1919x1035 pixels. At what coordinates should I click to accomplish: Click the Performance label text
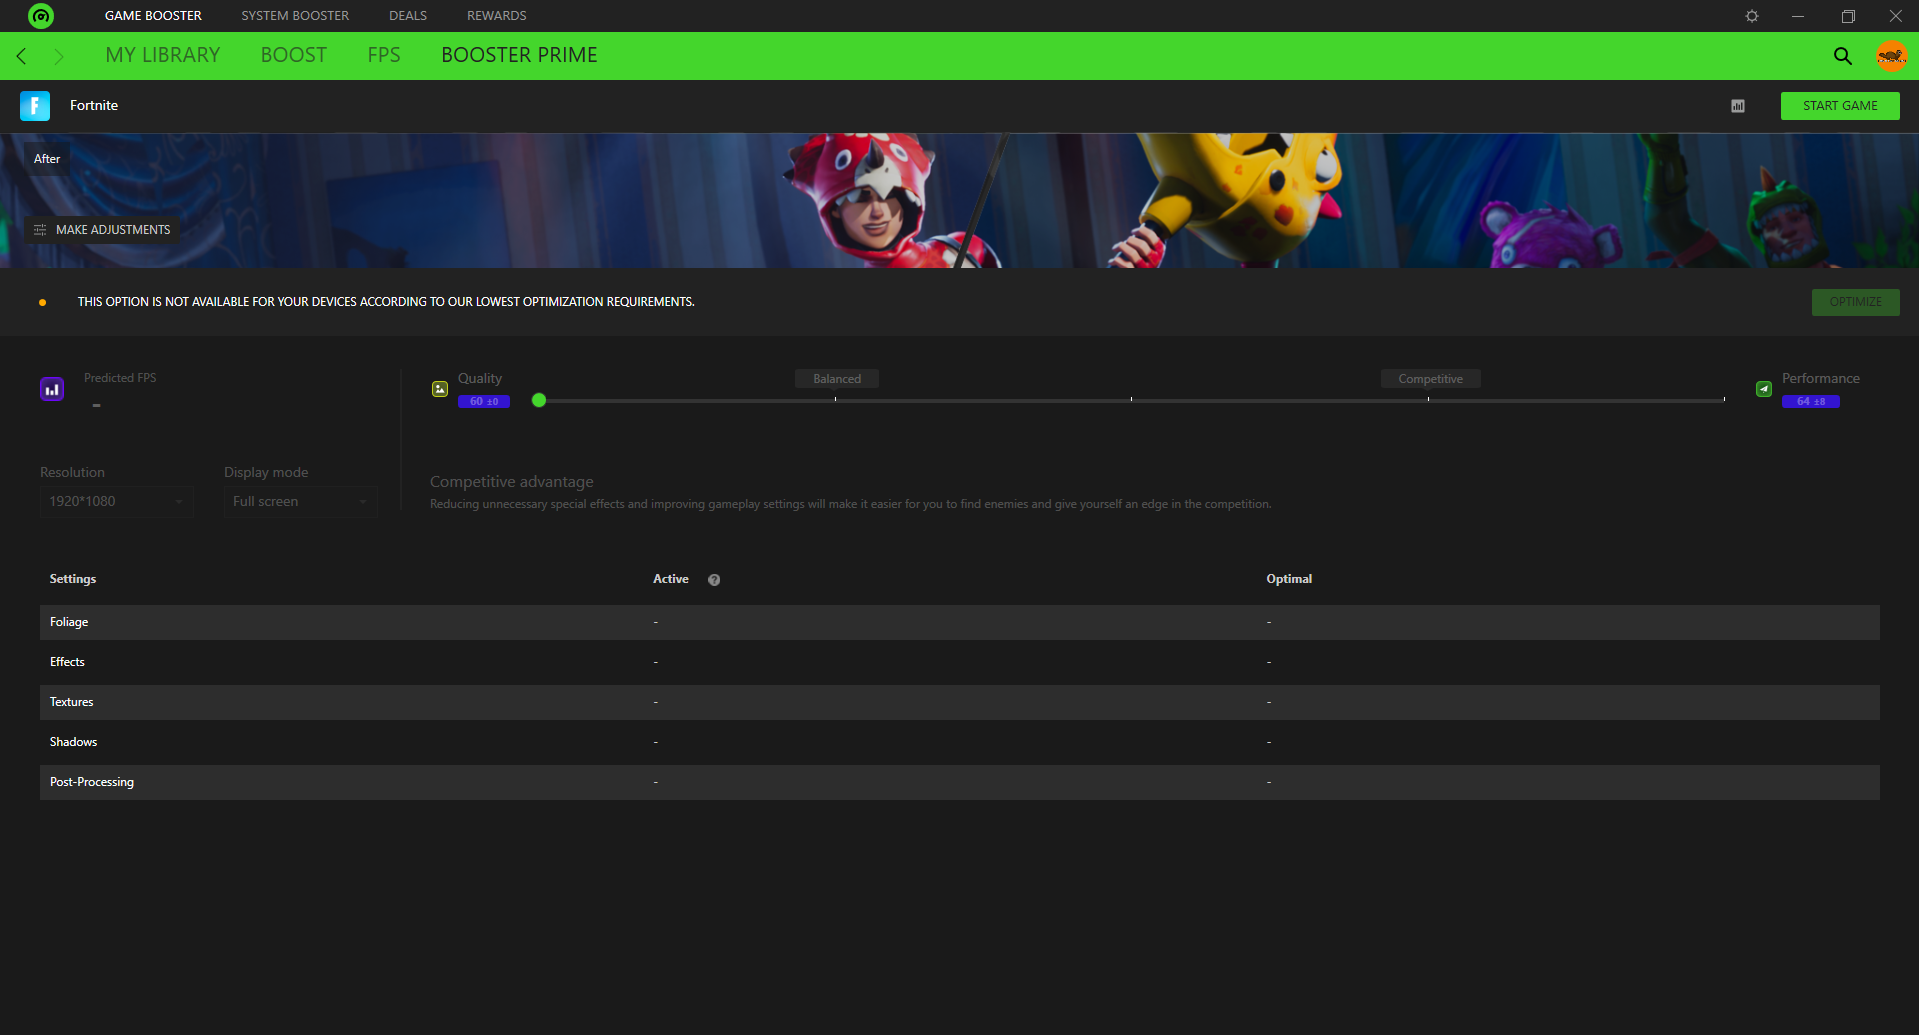(1821, 378)
